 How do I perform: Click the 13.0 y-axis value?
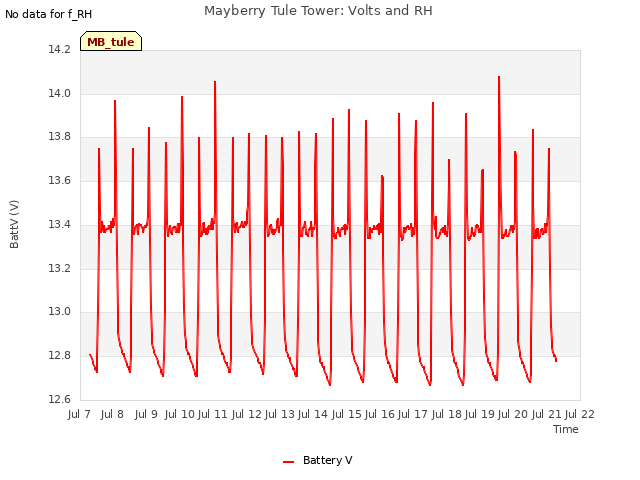tap(60, 312)
